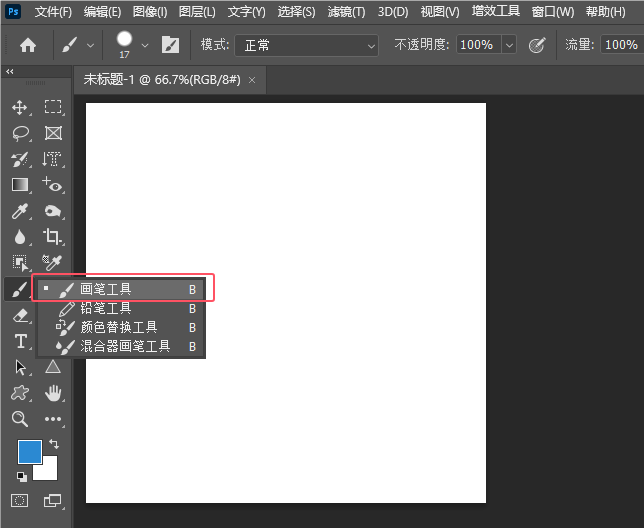Open the 文字(Y) menu
The image size is (644, 528).
(x=246, y=12)
